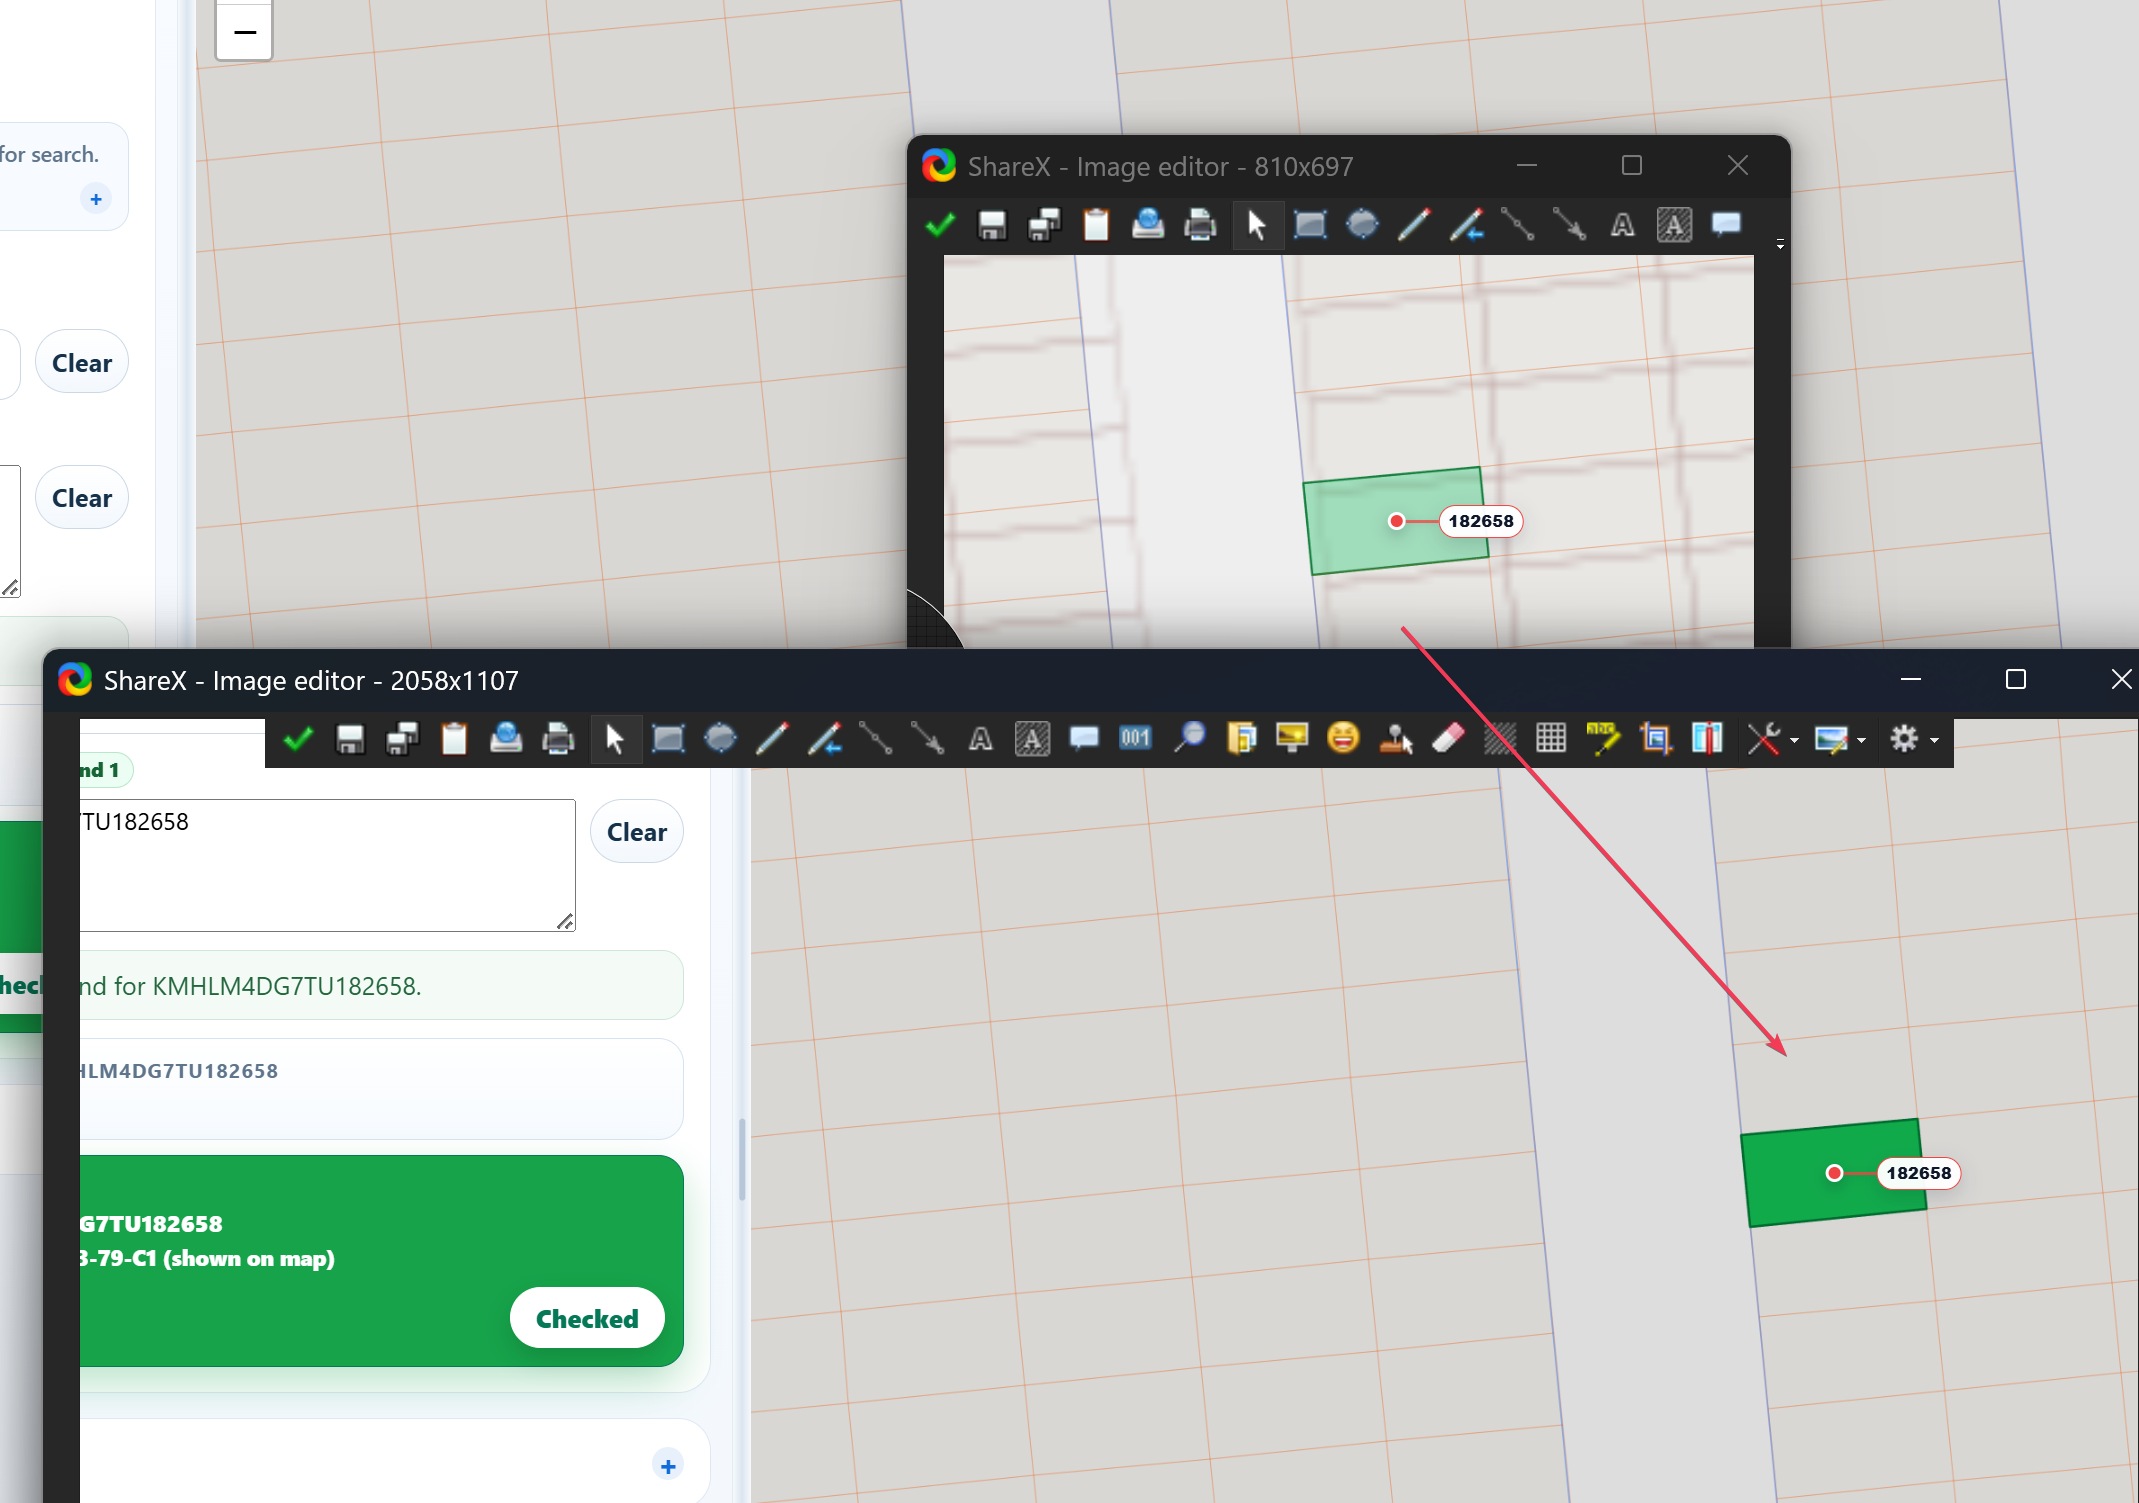Minimize the ShareX 2058x1107 editor window

(1911, 679)
